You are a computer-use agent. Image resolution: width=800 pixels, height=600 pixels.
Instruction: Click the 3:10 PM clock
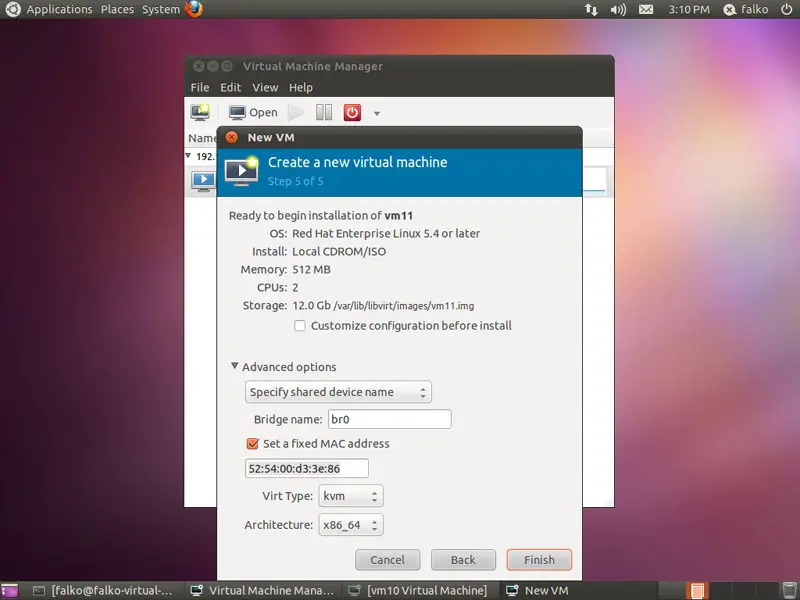[689, 9]
